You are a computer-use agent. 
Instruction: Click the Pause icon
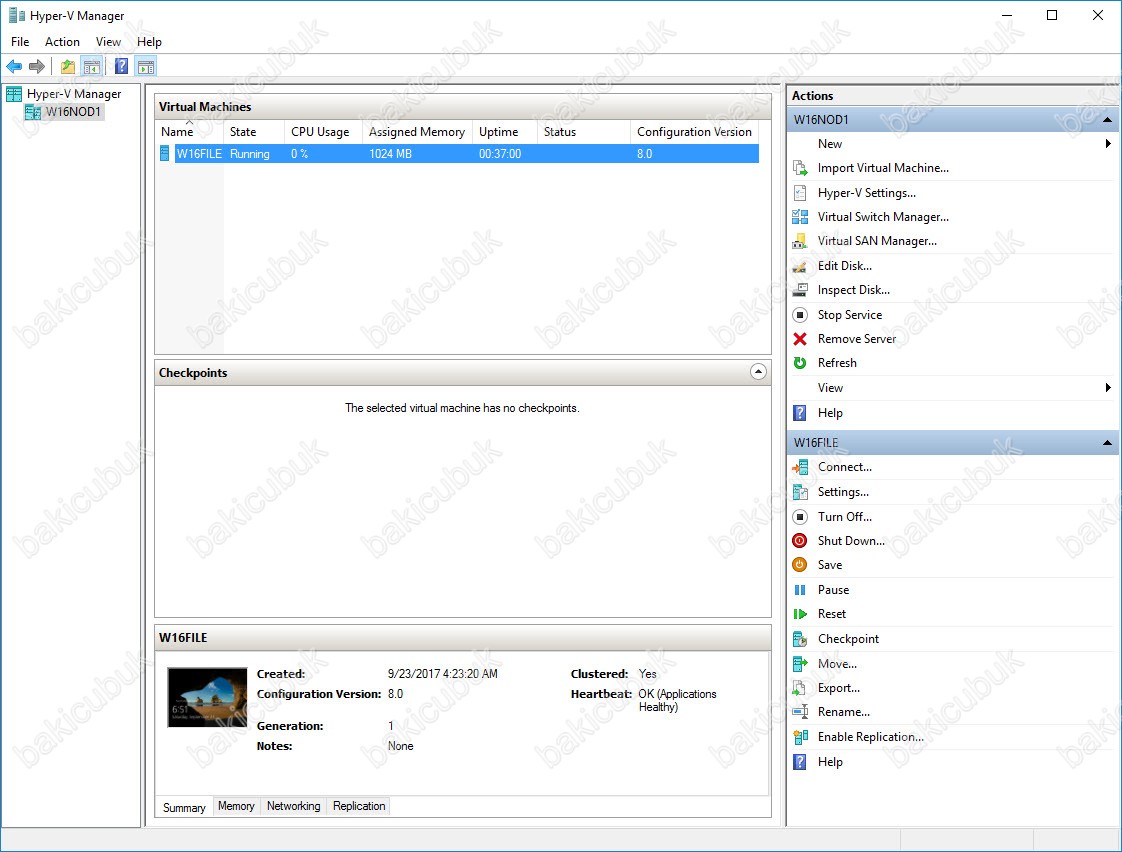coord(800,590)
